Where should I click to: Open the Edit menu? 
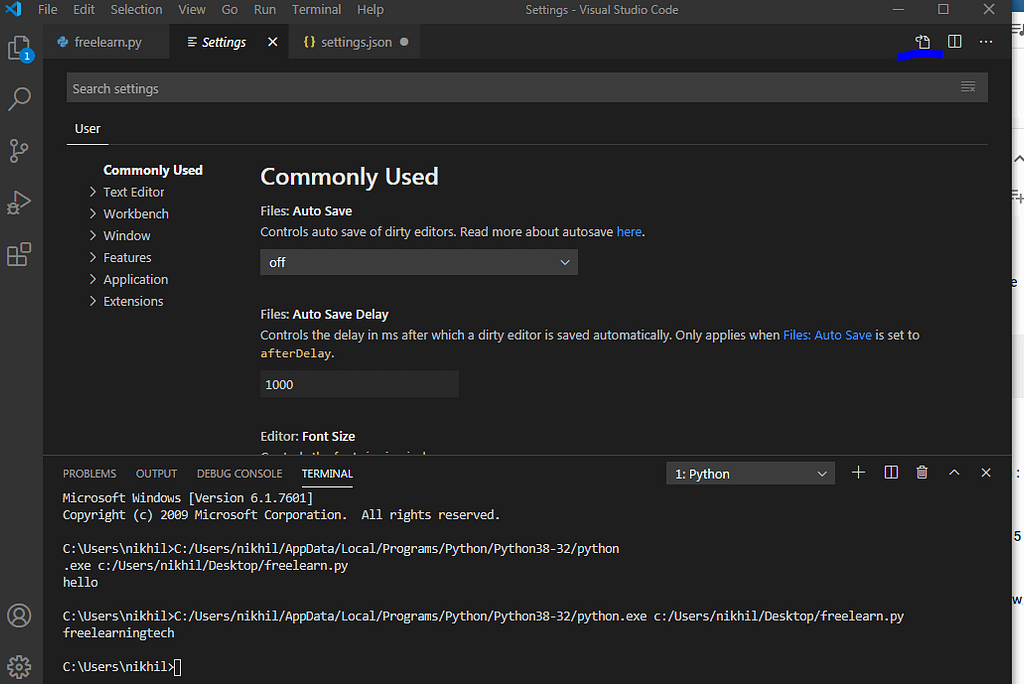point(84,10)
